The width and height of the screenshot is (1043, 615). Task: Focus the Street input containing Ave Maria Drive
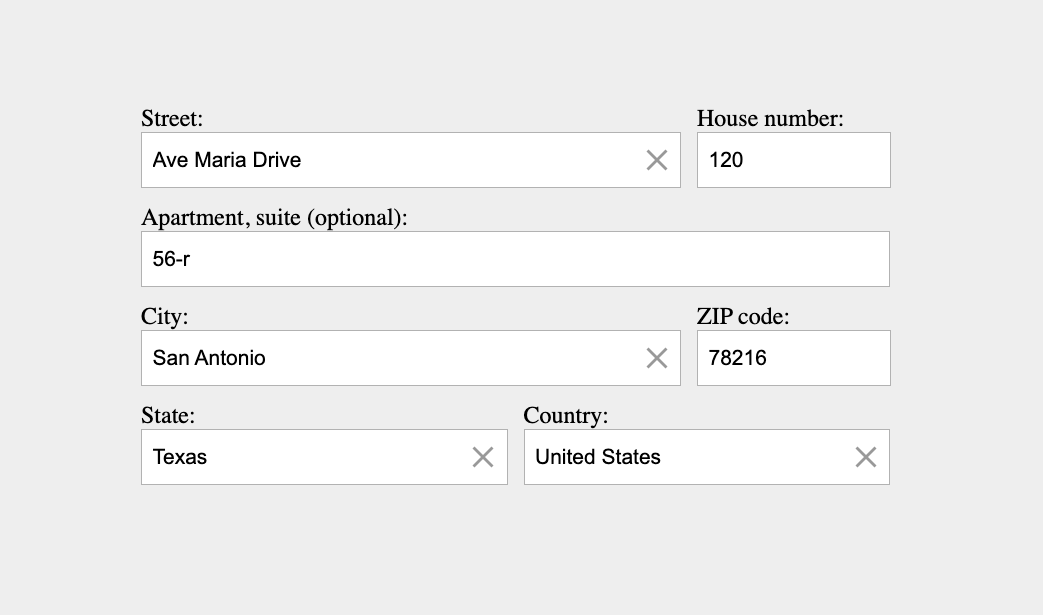[390, 160]
